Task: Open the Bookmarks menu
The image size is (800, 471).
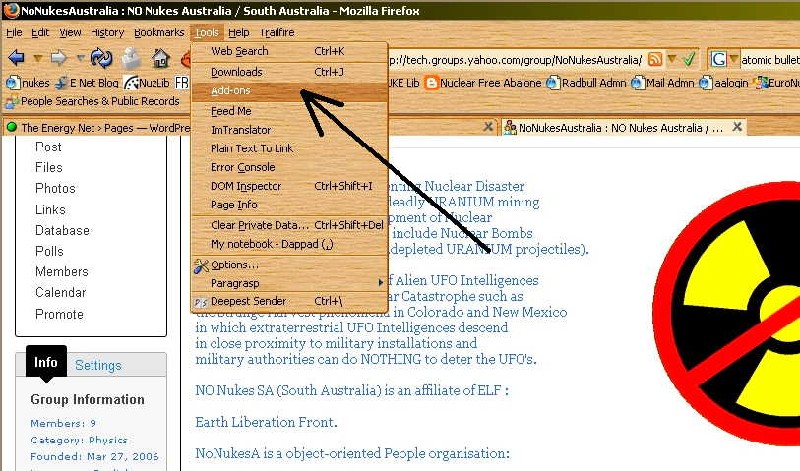Action: pyautogui.click(x=159, y=32)
